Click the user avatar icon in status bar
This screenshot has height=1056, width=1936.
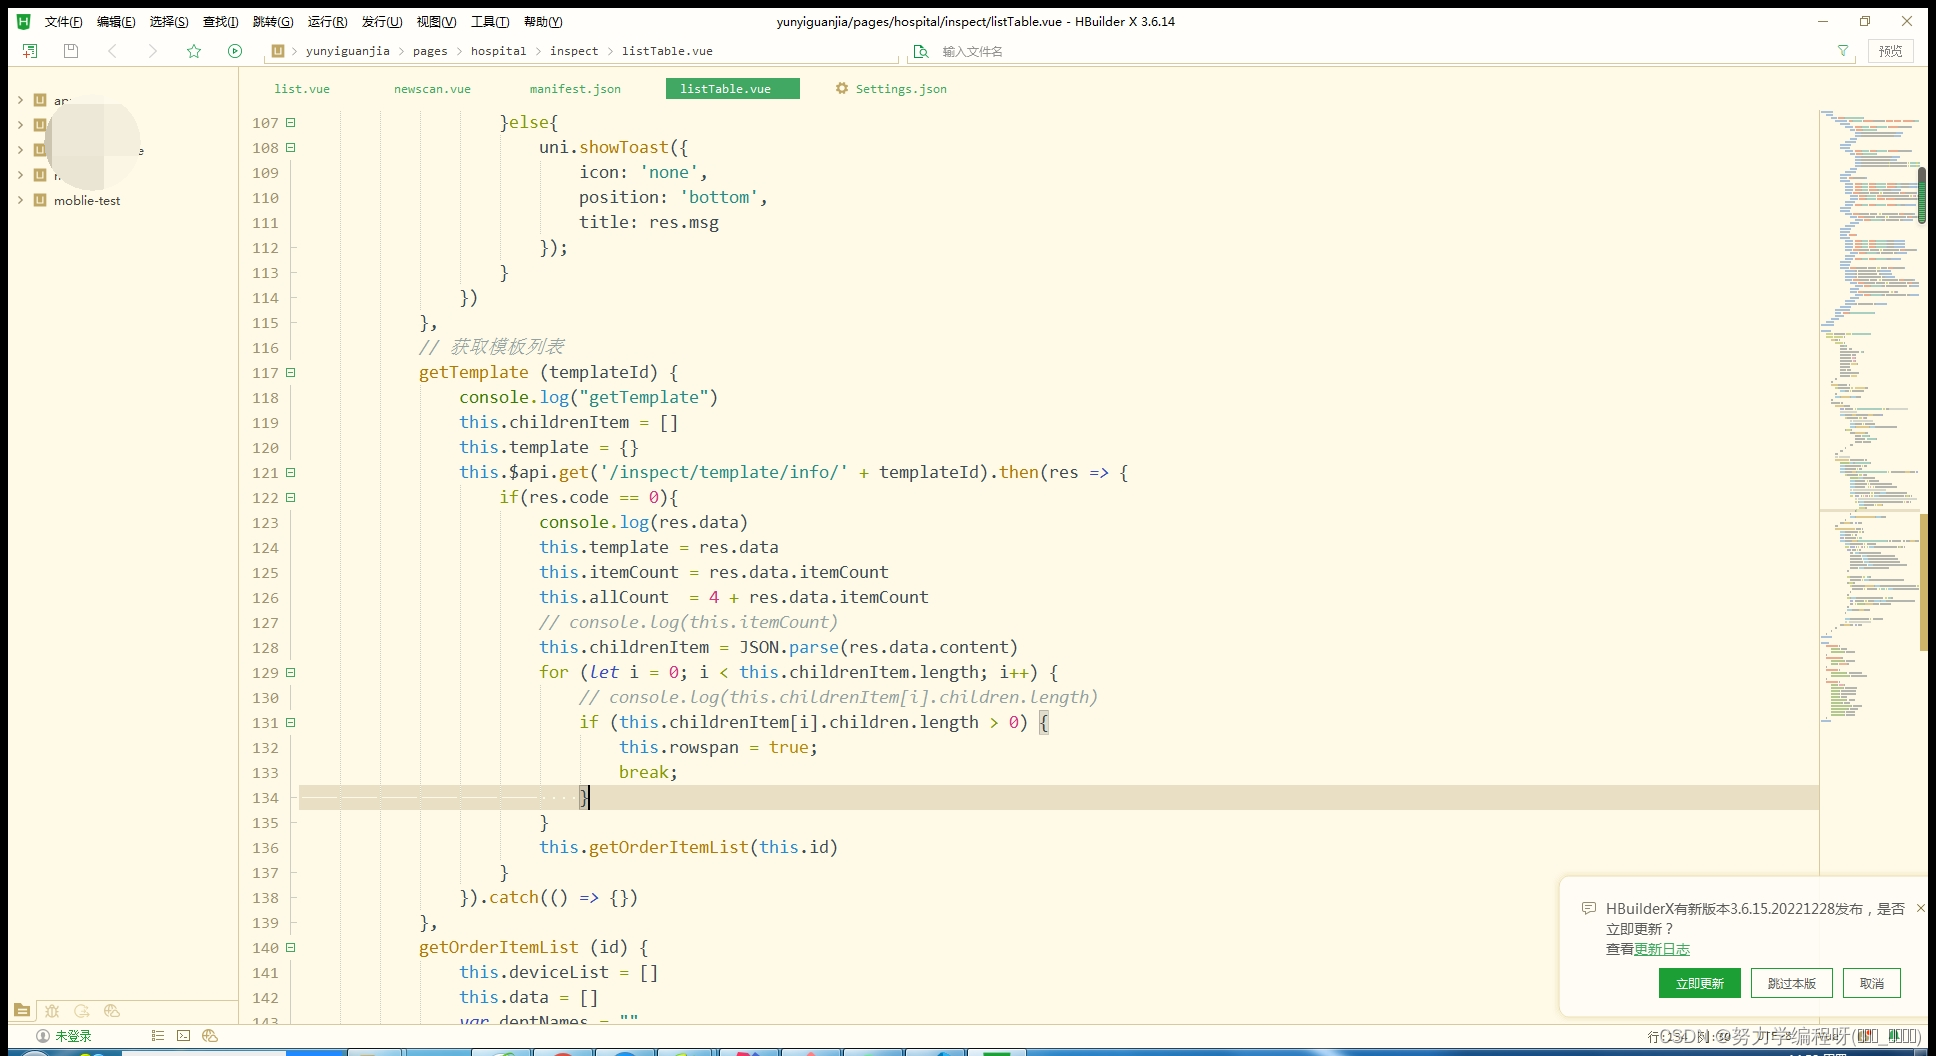pyautogui.click(x=43, y=1036)
